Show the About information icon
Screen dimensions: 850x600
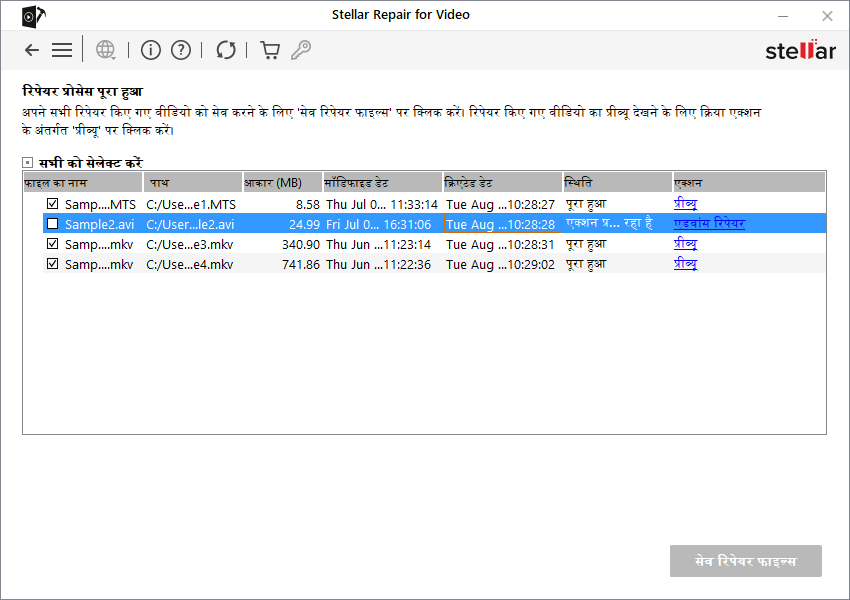[151, 50]
